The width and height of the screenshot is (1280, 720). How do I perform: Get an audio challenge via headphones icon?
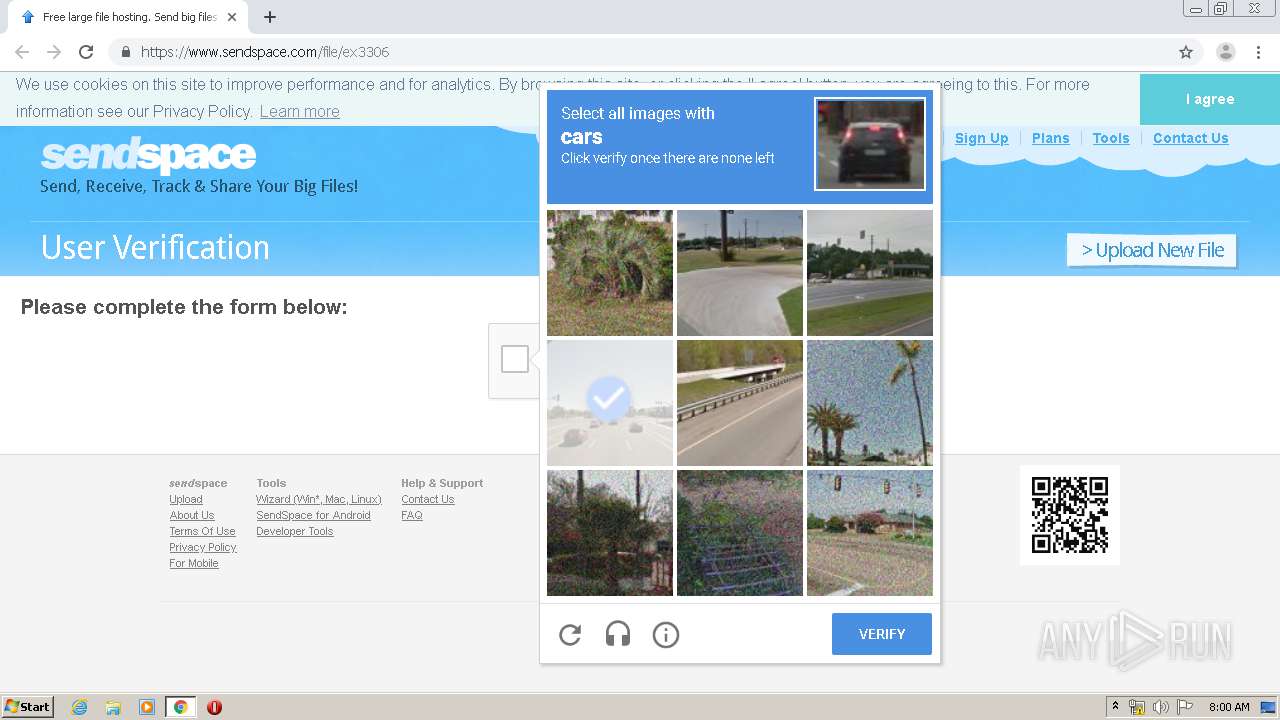click(x=618, y=634)
